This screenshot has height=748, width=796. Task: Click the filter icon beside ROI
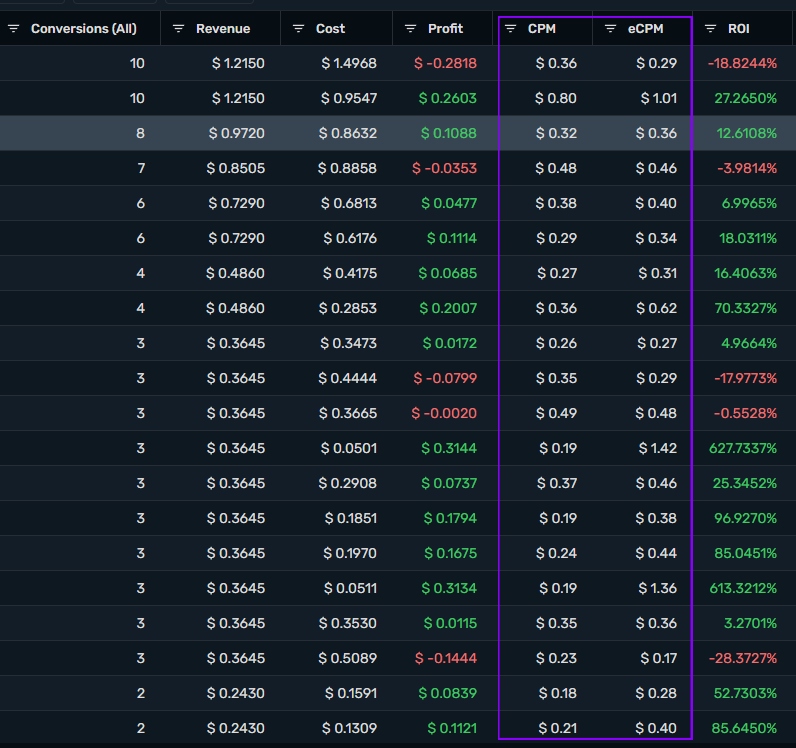point(711,29)
